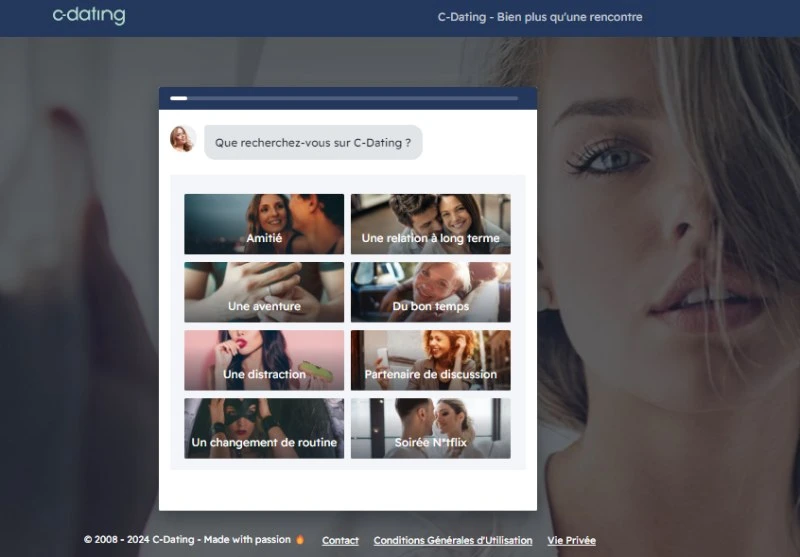This screenshot has height=557, width=800.
Task: Click the header title Bien plus qu'une rencontre
Action: pyautogui.click(x=540, y=17)
